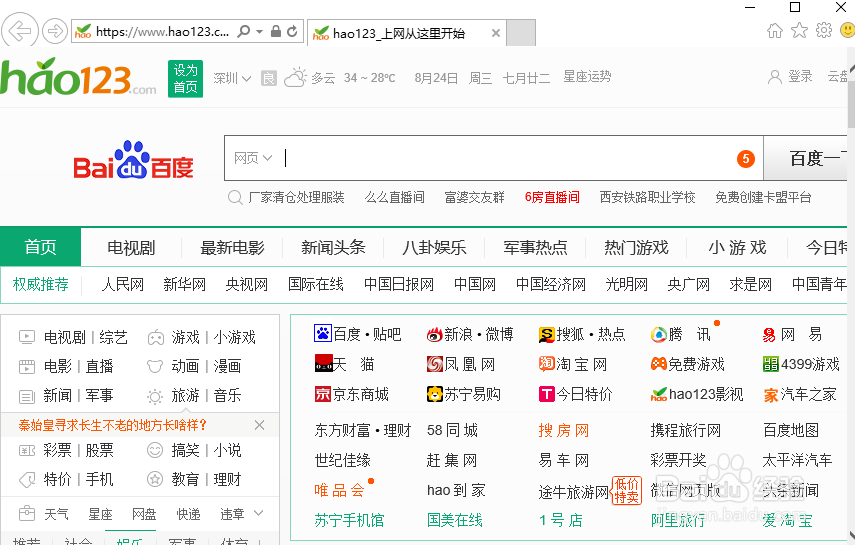
Task: Close the hao123 browser tab
Action: coord(496,33)
